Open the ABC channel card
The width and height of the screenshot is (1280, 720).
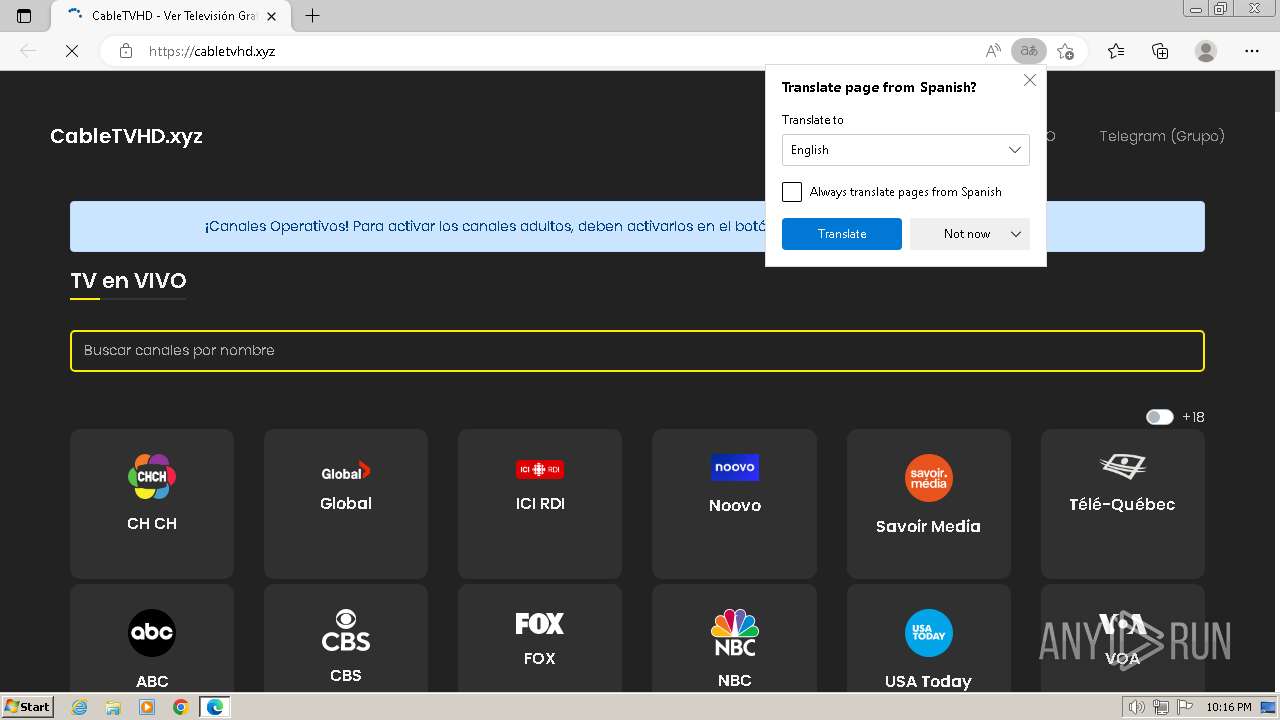[x=152, y=639]
